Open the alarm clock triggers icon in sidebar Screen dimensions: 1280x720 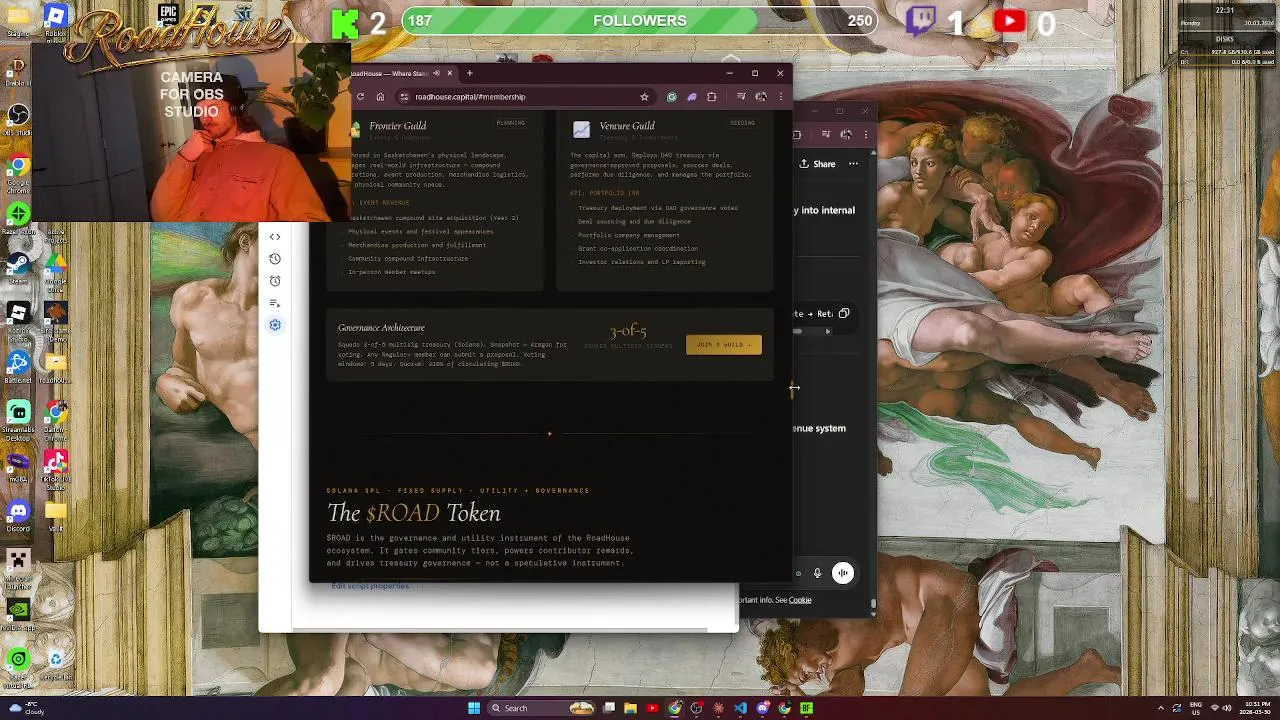275,281
